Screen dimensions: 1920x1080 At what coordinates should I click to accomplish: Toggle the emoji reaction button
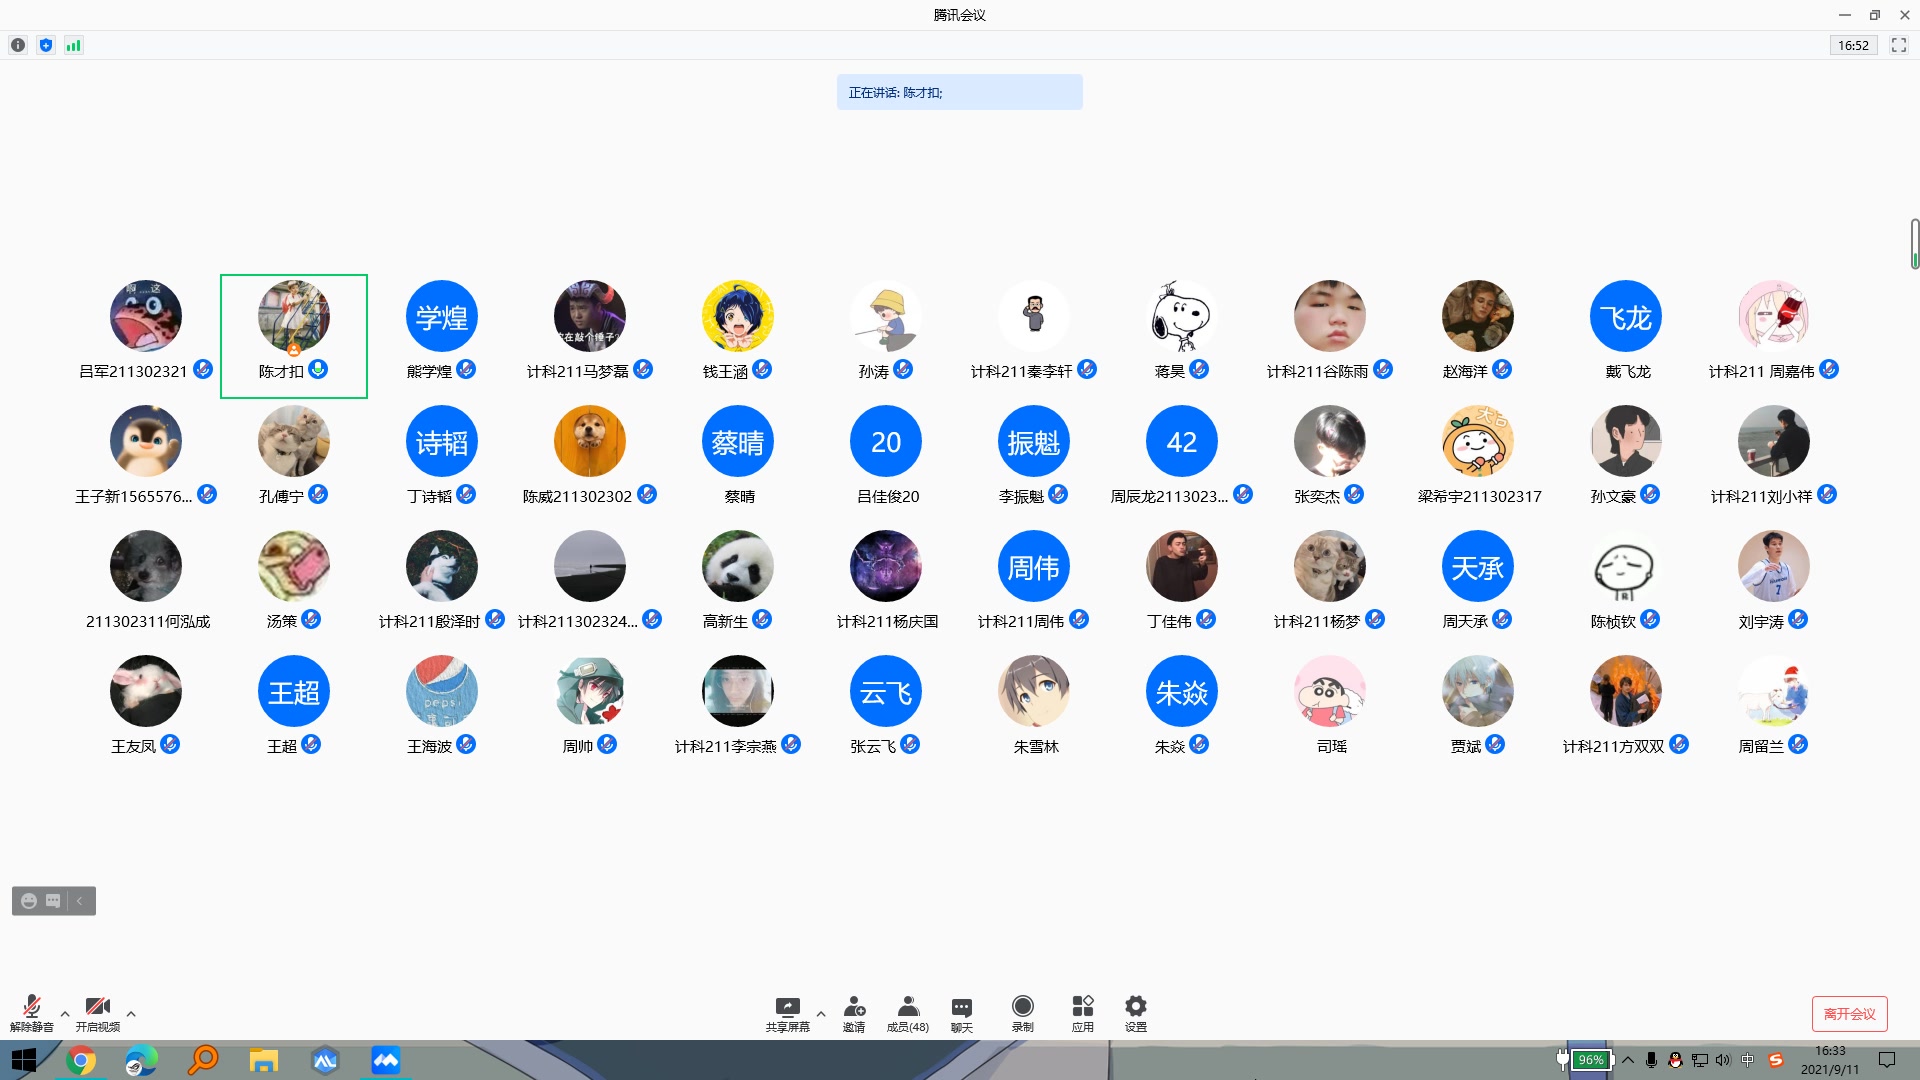29,901
